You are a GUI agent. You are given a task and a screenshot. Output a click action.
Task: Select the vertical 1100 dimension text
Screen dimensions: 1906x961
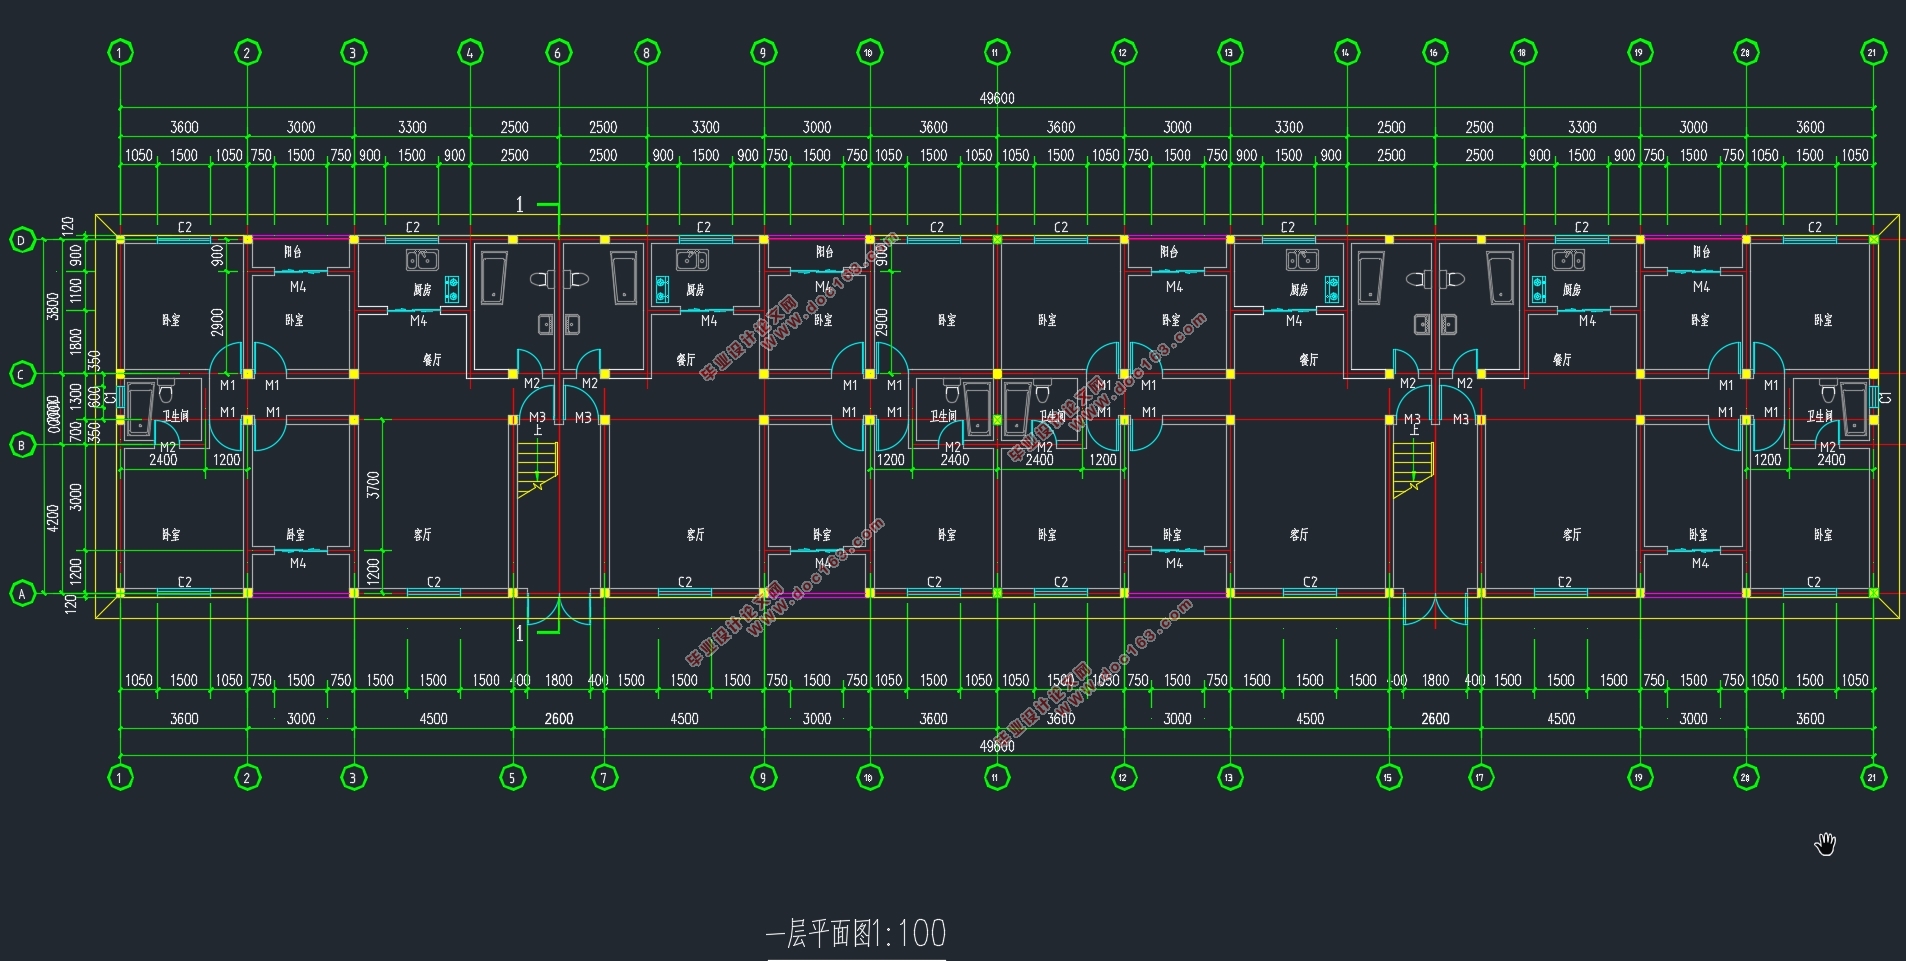click(x=76, y=293)
